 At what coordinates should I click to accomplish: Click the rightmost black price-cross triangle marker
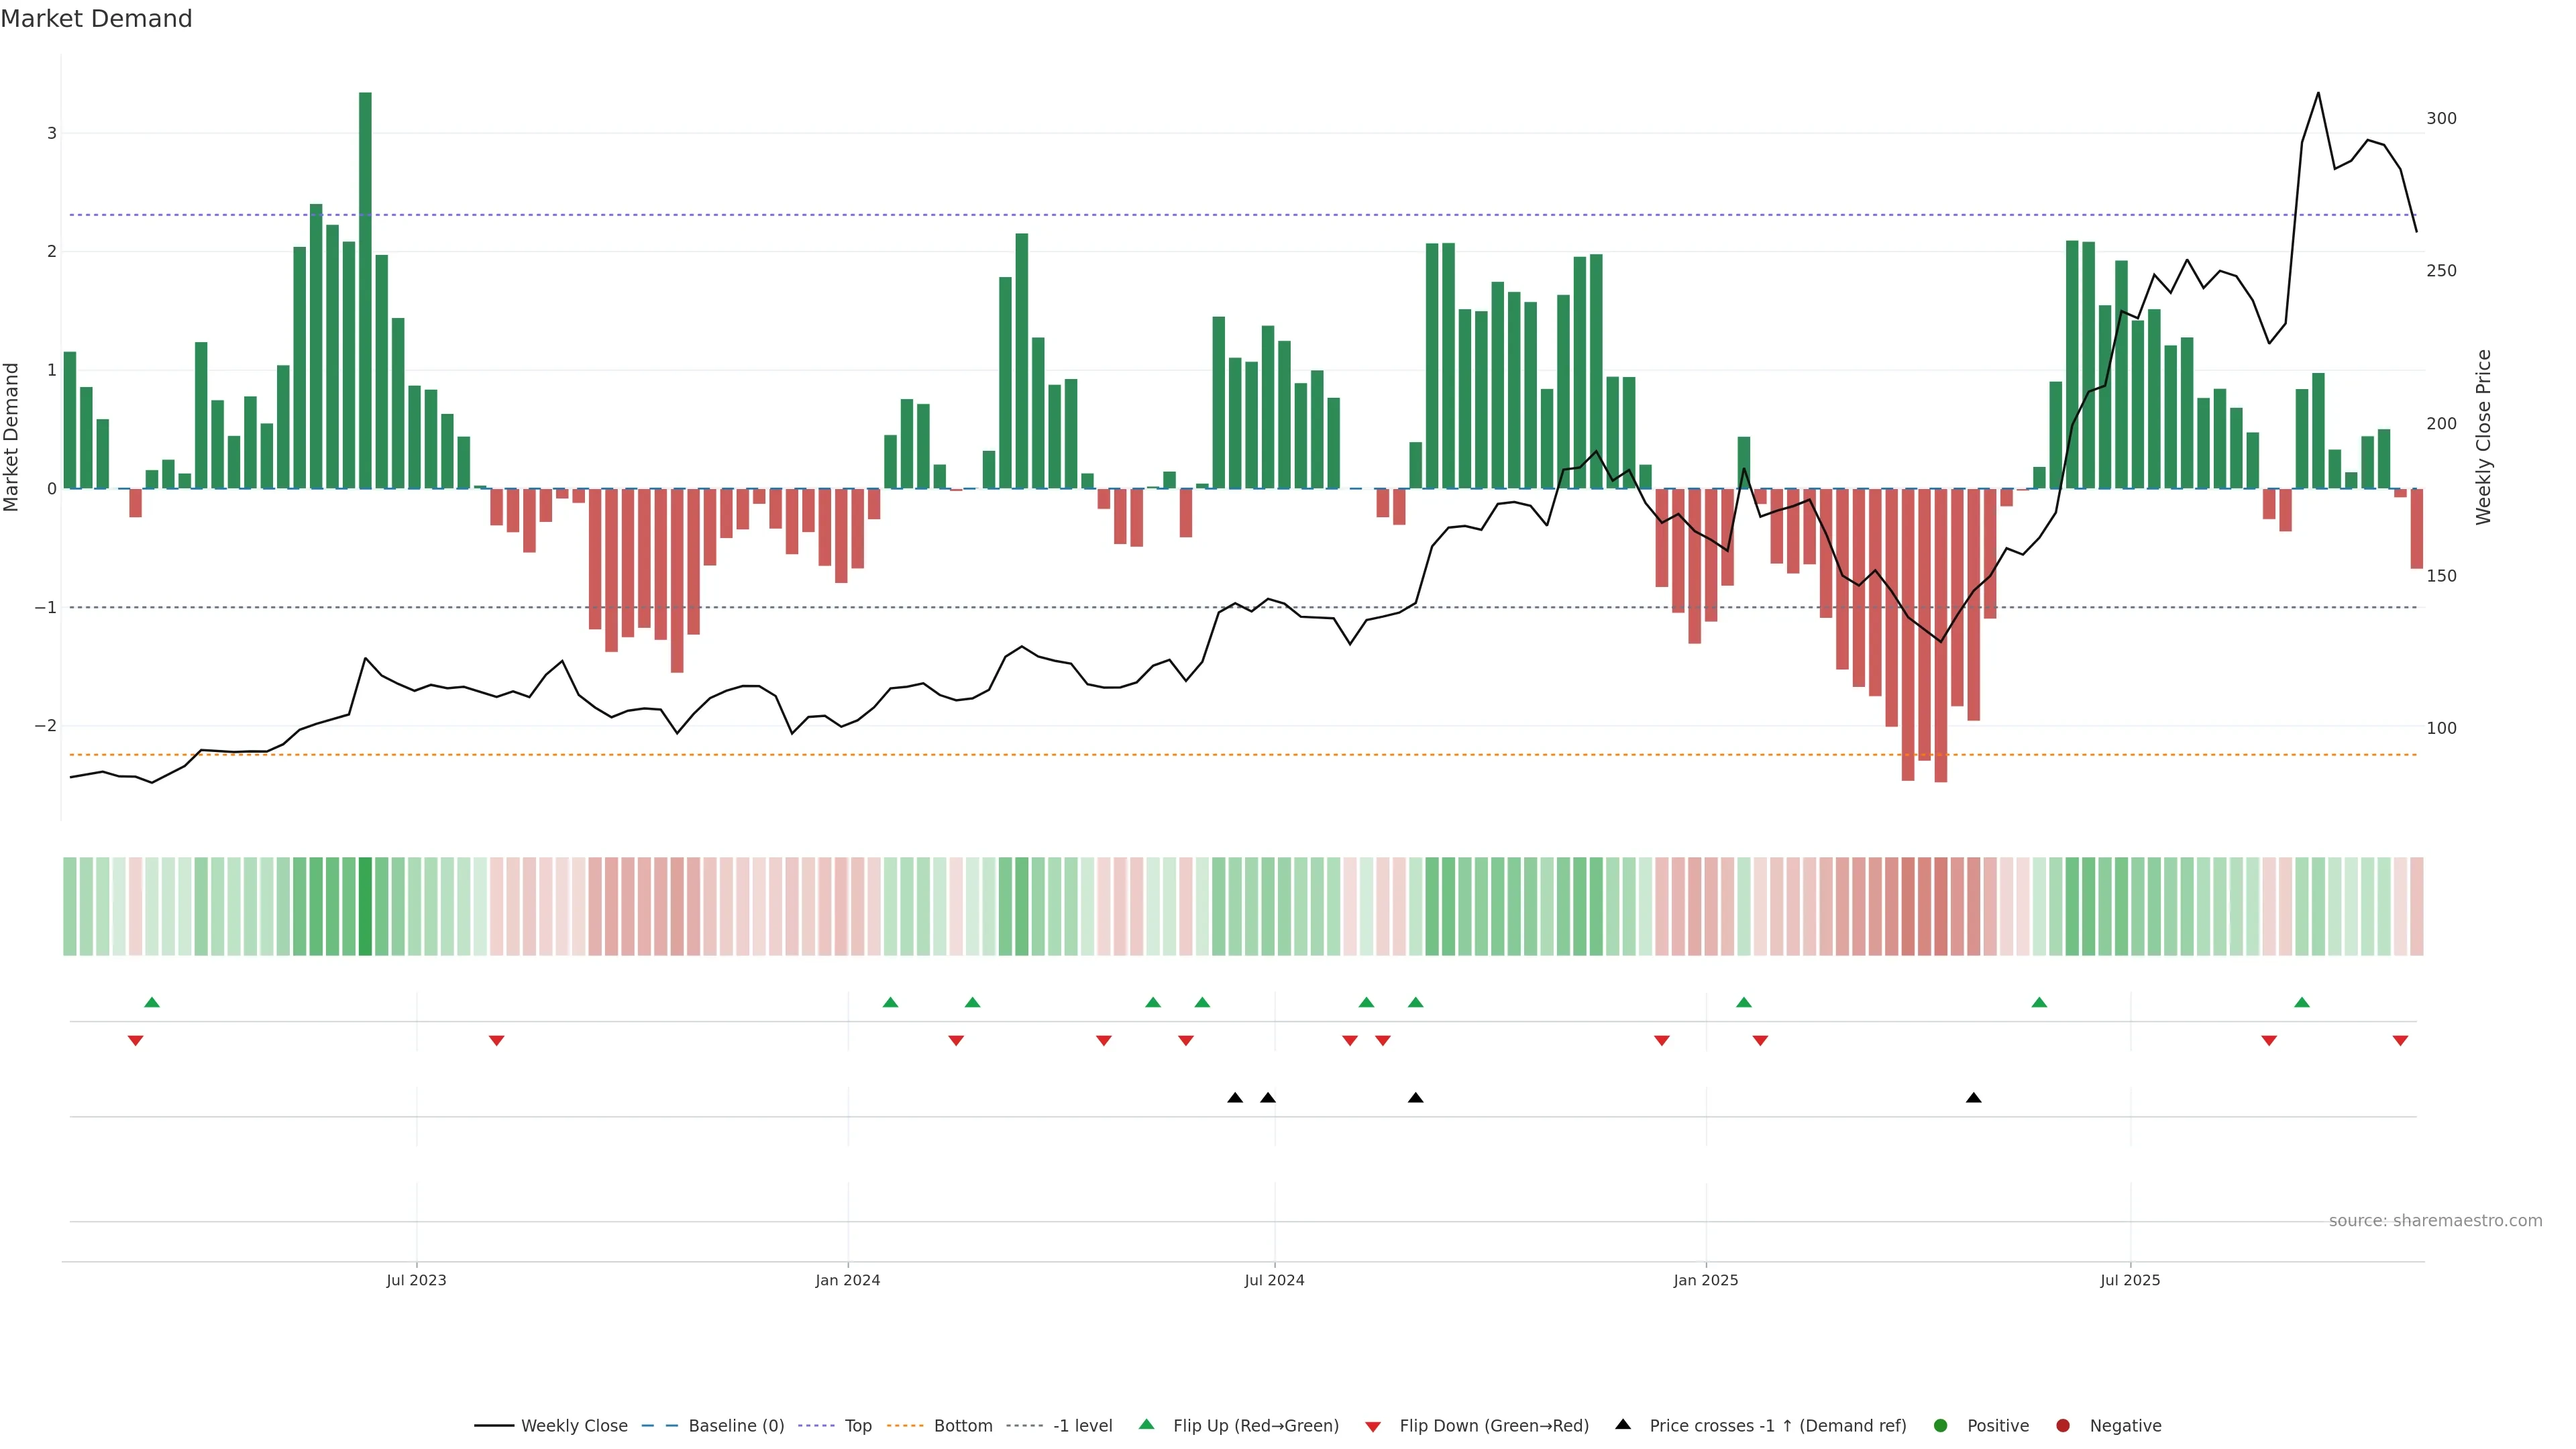pyautogui.click(x=1973, y=1098)
